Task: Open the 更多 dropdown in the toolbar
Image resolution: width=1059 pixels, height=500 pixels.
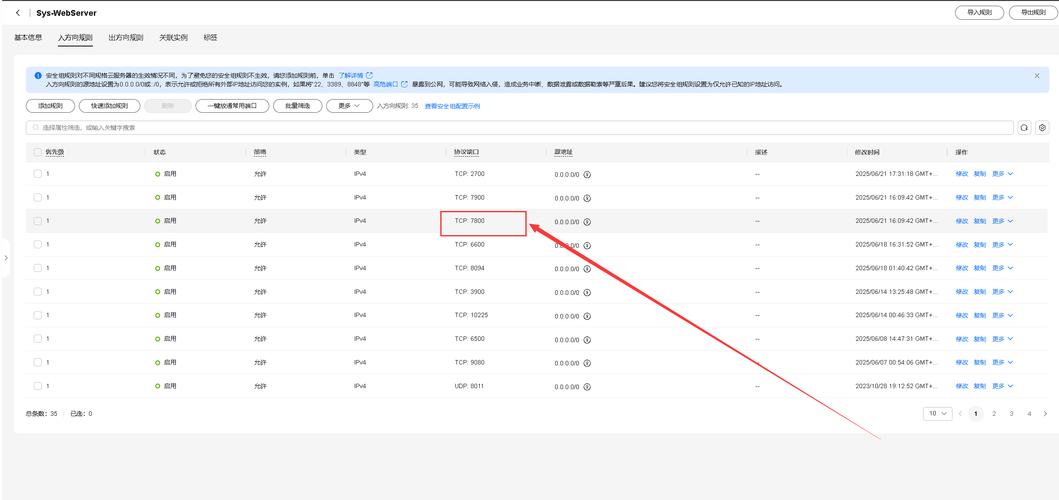Action: click(349, 106)
